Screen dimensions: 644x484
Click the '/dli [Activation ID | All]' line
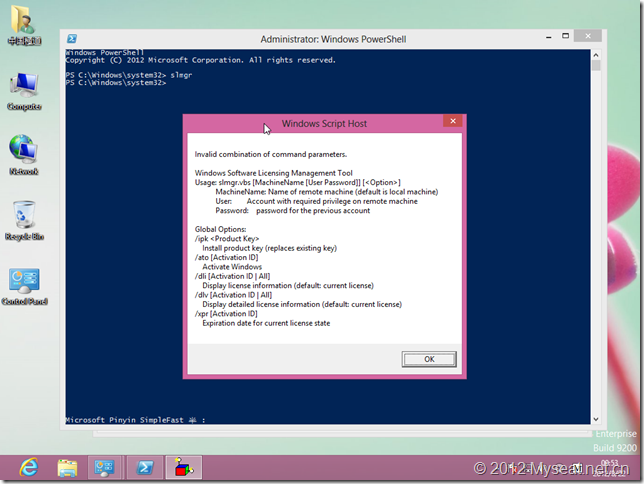[232, 276]
